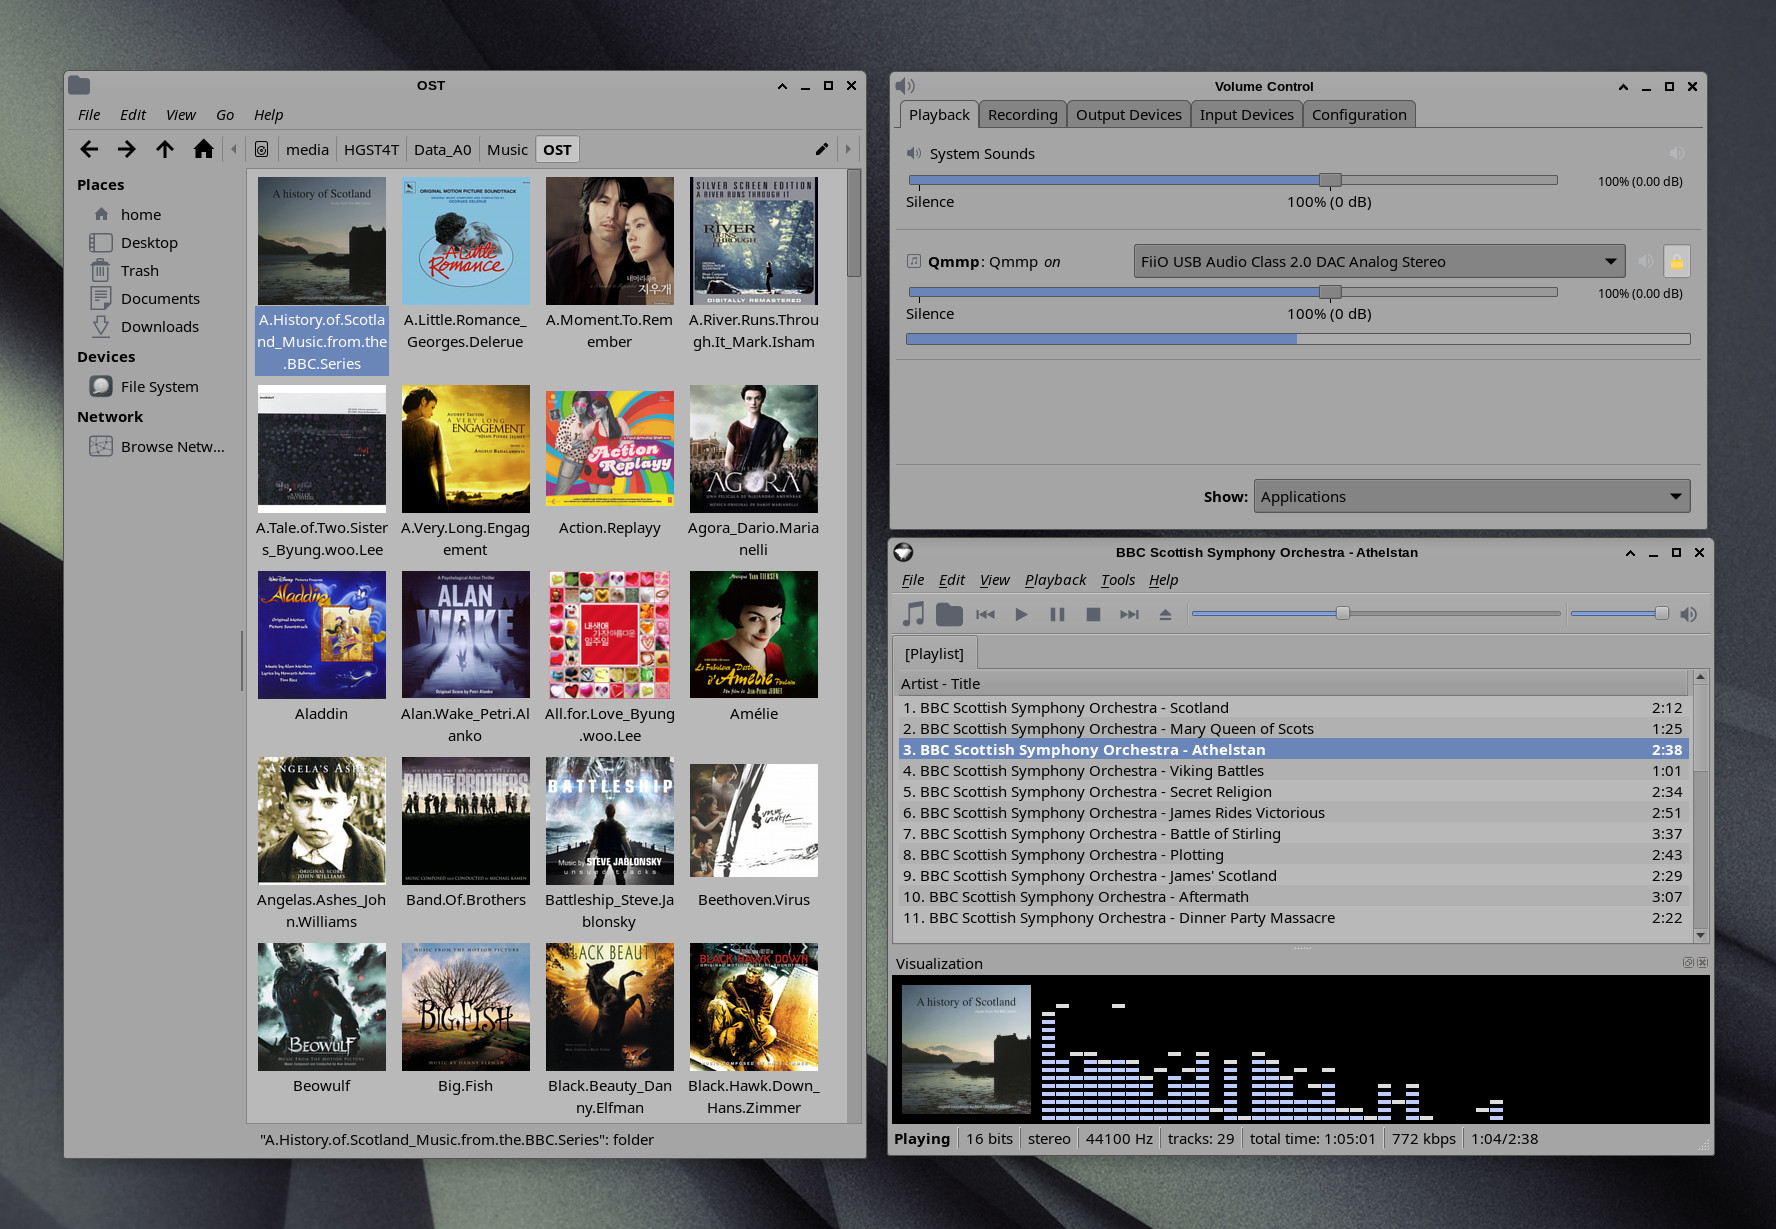Open home folder via toolbar home icon

click(204, 150)
